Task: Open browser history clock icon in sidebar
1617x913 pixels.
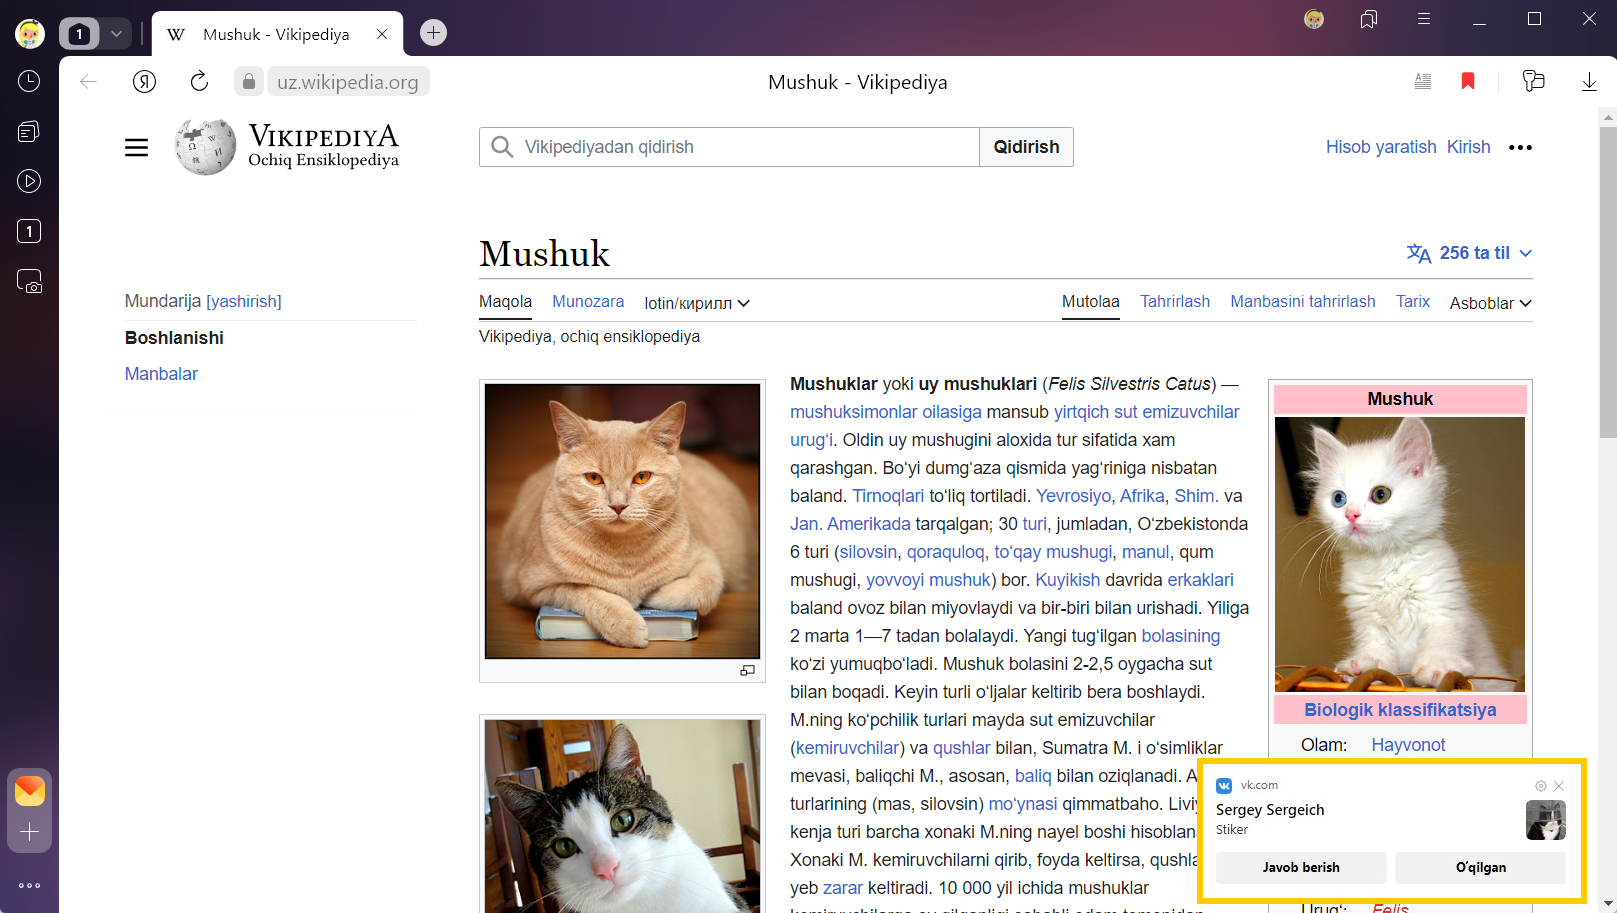Action: 29,81
